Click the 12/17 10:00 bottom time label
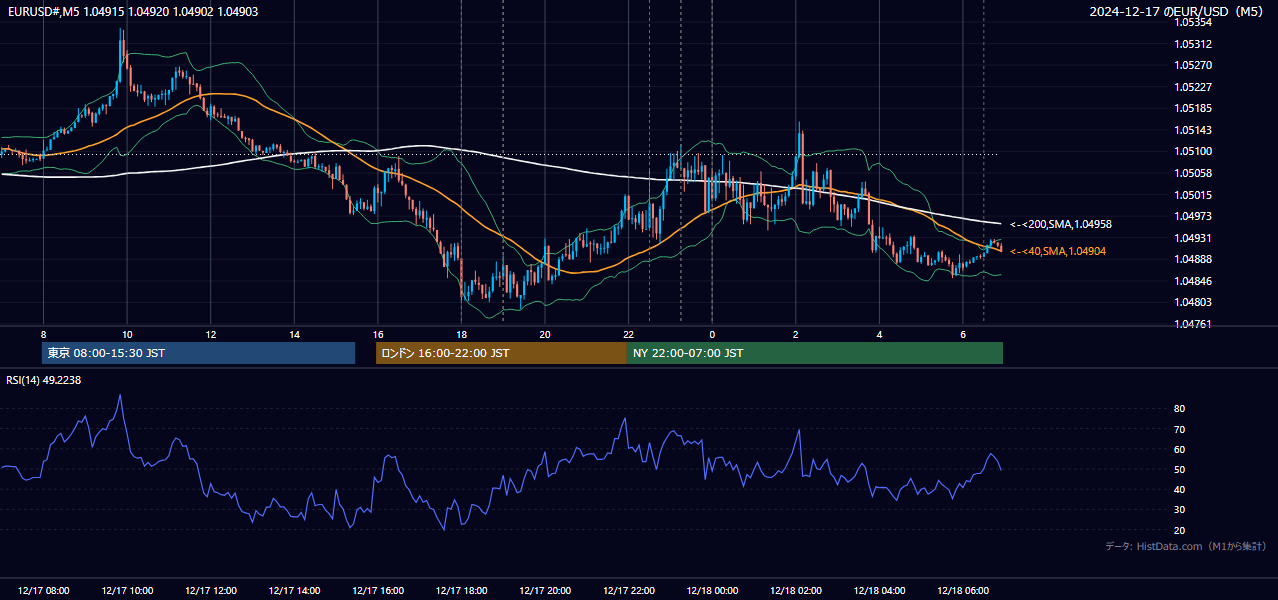Screen dimensions: 1278x600 click(x=127, y=591)
